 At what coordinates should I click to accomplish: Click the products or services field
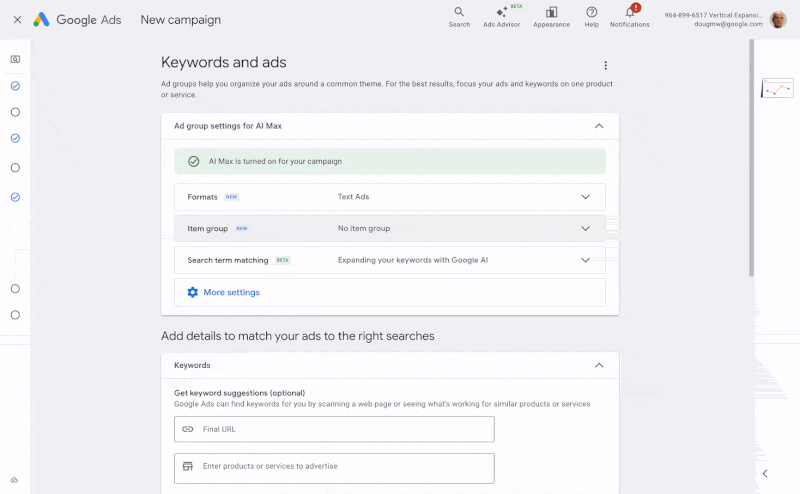coord(334,468)
